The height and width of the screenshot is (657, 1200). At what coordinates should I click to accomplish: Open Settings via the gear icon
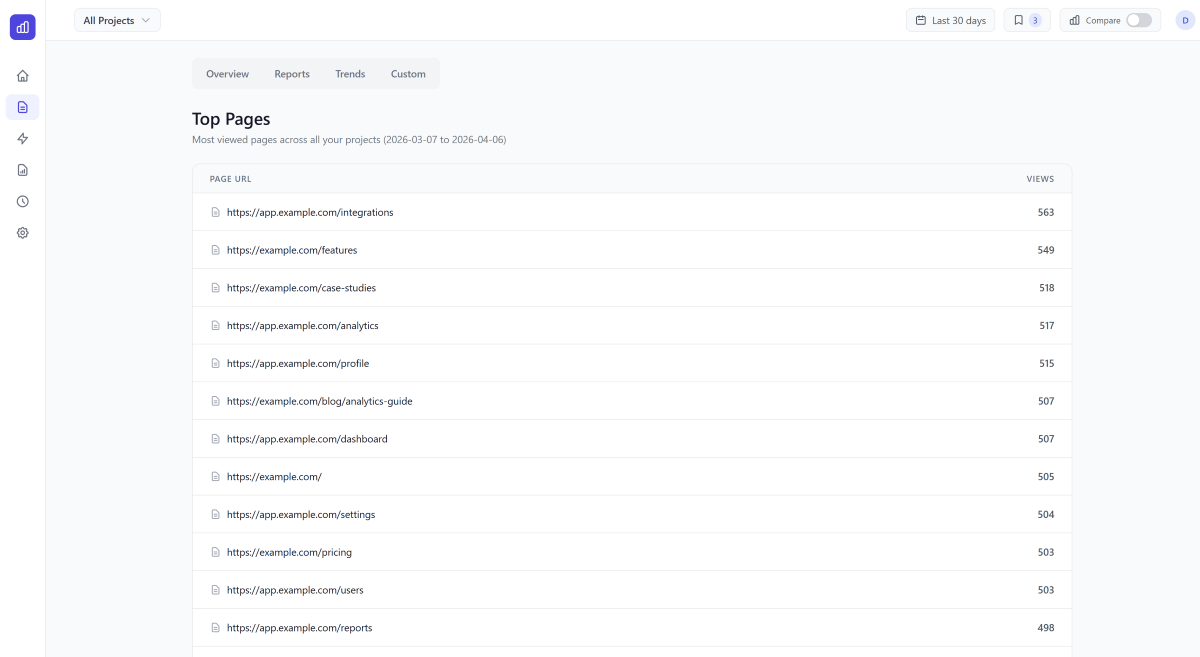click(22, 233)
